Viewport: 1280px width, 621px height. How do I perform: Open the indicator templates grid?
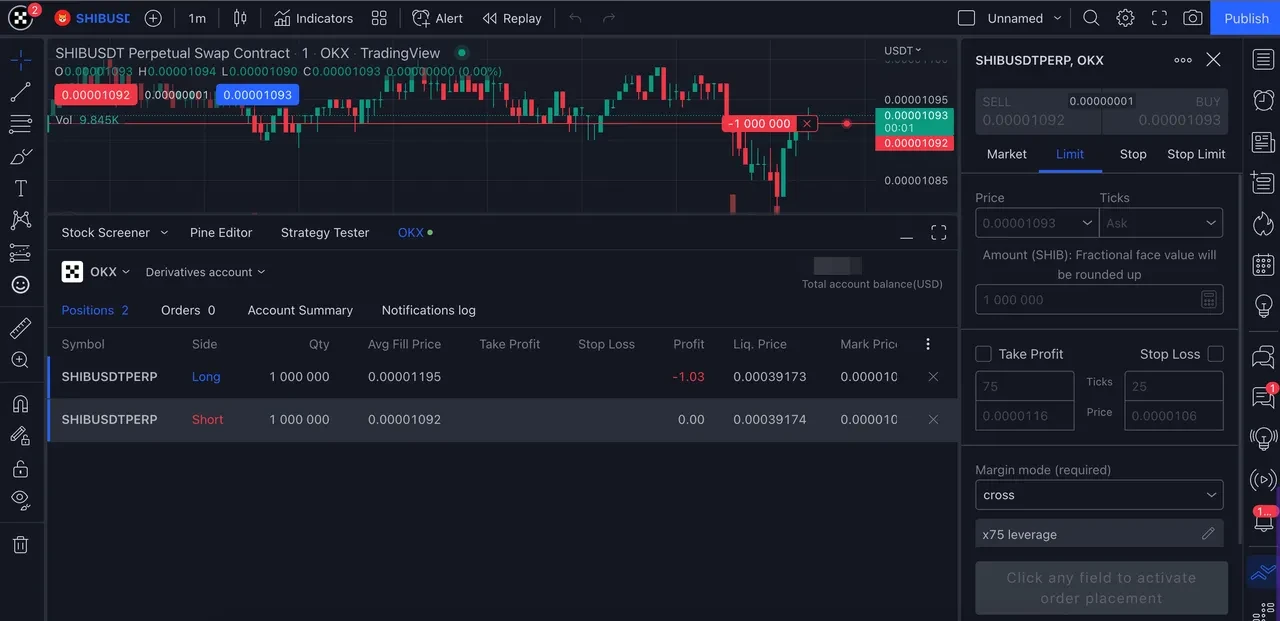pos(379,18)
